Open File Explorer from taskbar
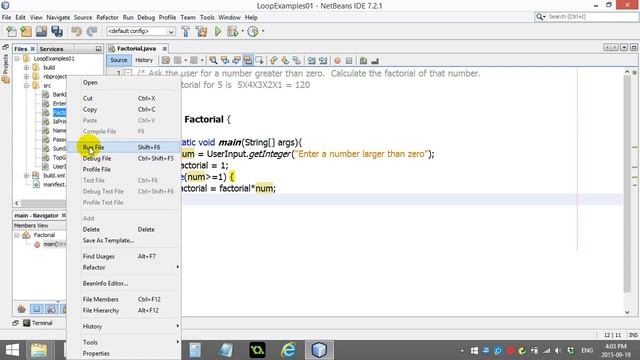The height and width of the screenshot is (360, 640). click(x=39, y=350)
